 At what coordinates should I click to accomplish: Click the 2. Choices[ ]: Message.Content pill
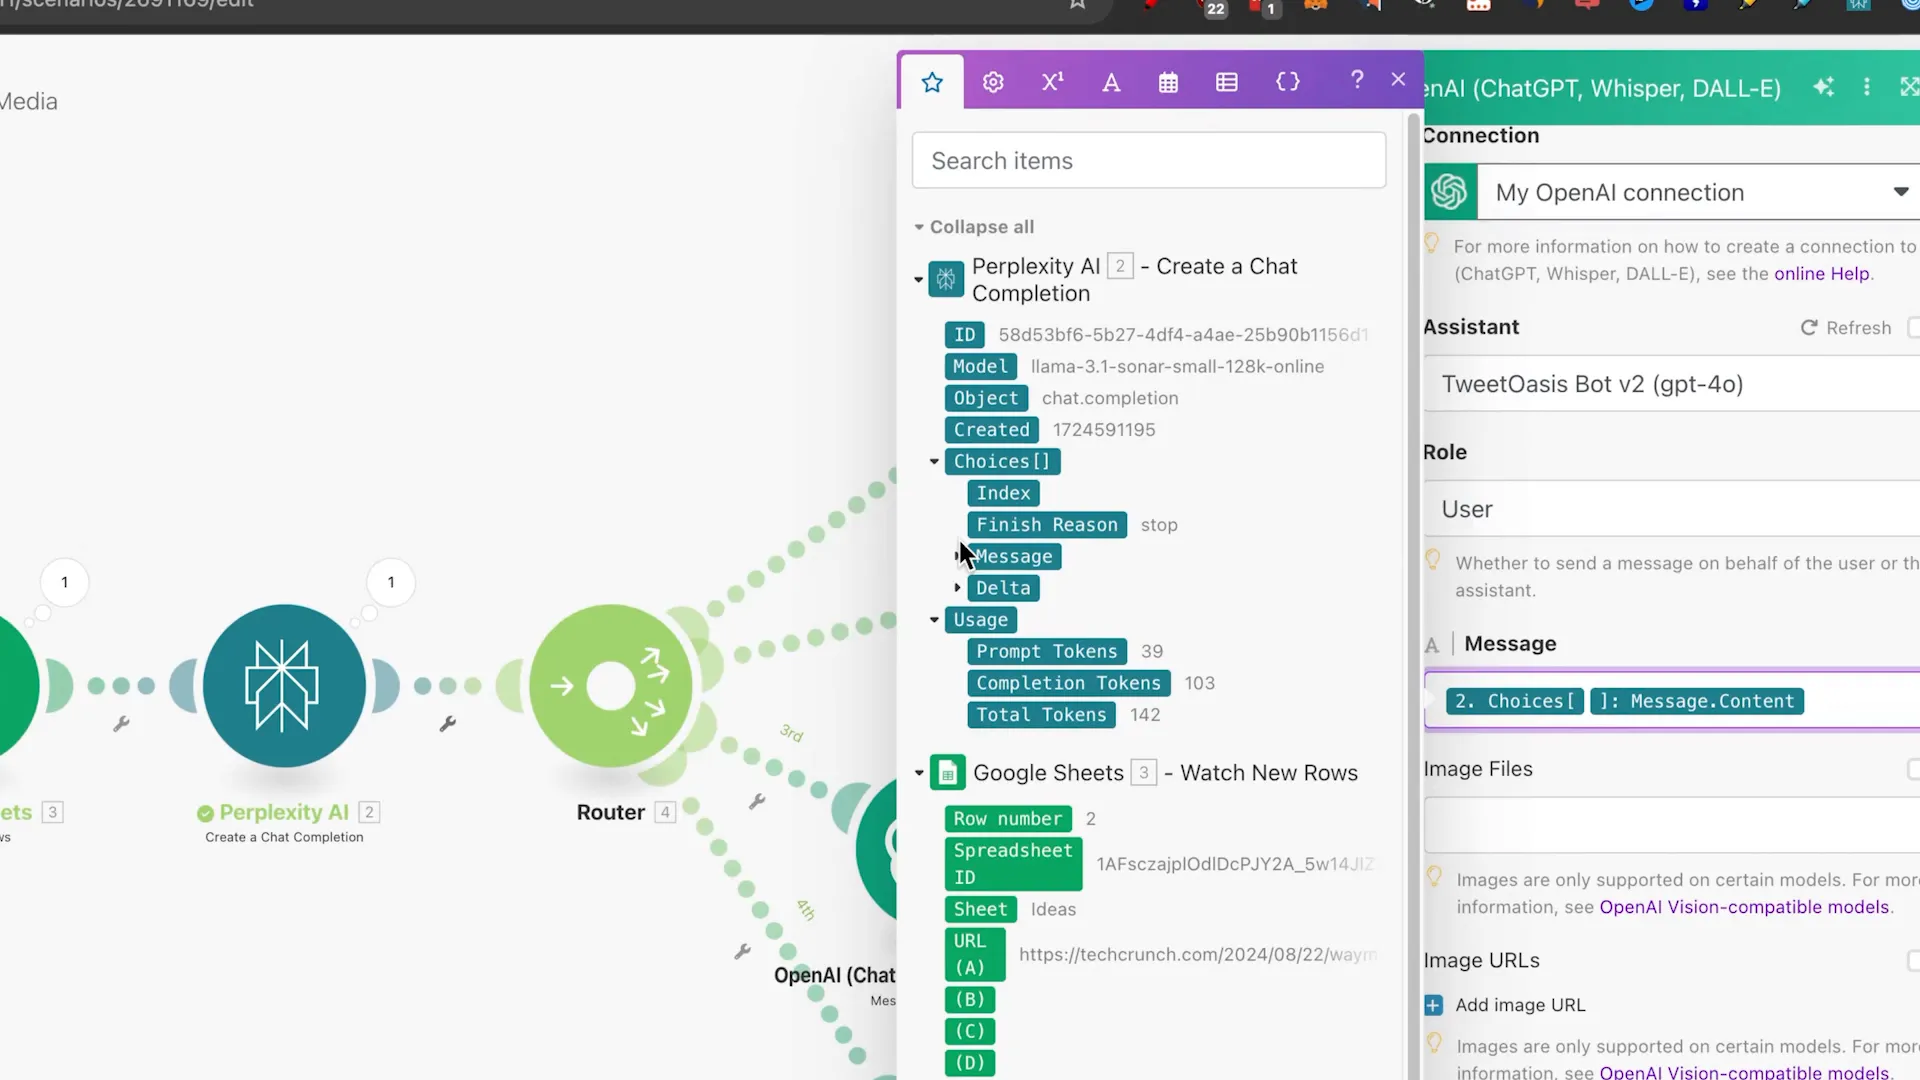tap(1625, 701)
